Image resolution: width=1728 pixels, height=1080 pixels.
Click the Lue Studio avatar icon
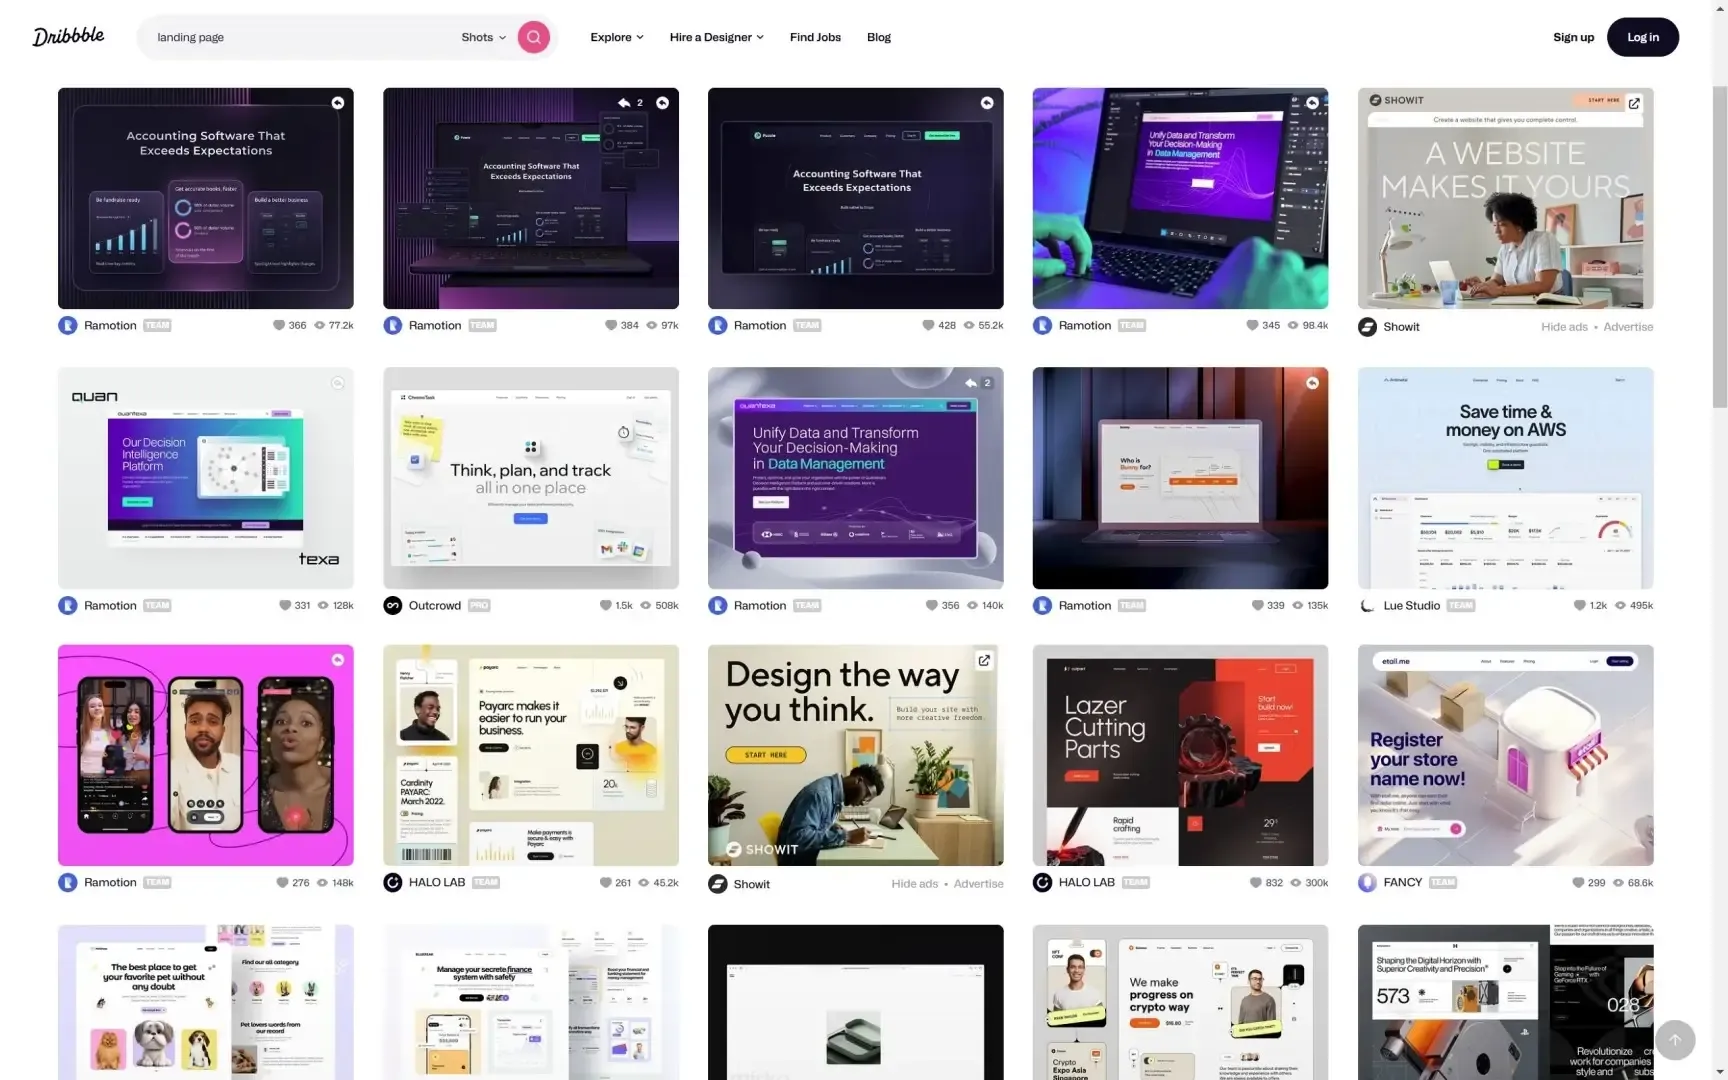point(1367,605)
